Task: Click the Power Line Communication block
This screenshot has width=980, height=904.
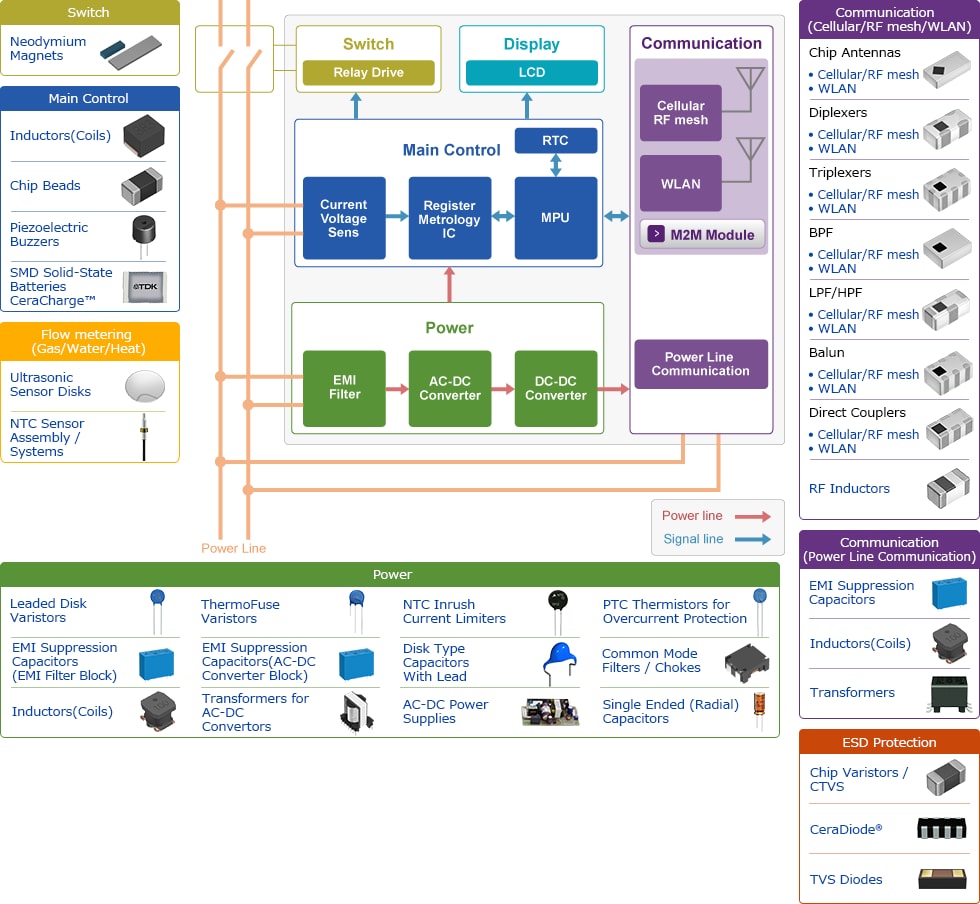Action: 700,364
